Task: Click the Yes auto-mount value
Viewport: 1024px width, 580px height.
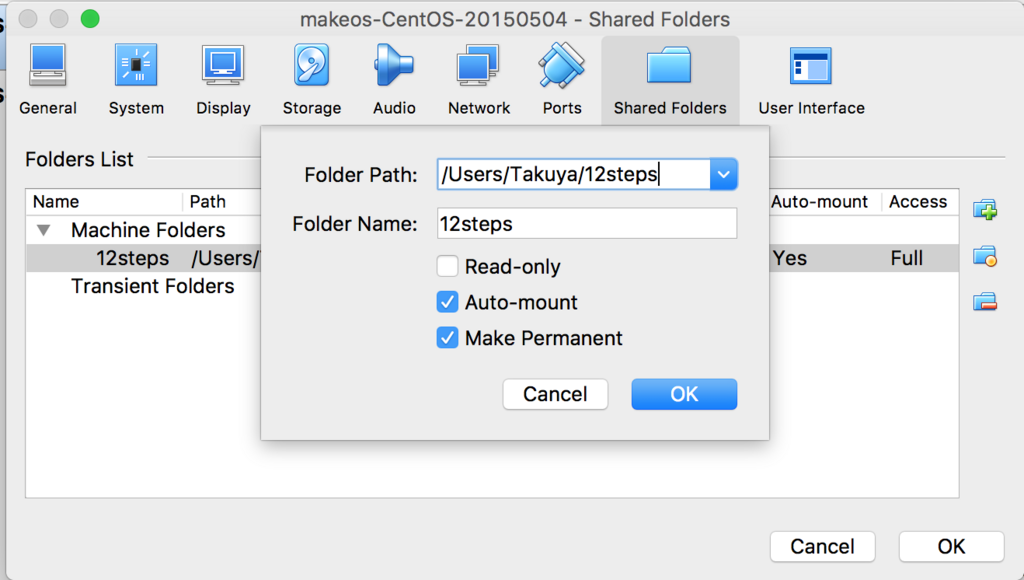Action: click(x=790, y=258)
